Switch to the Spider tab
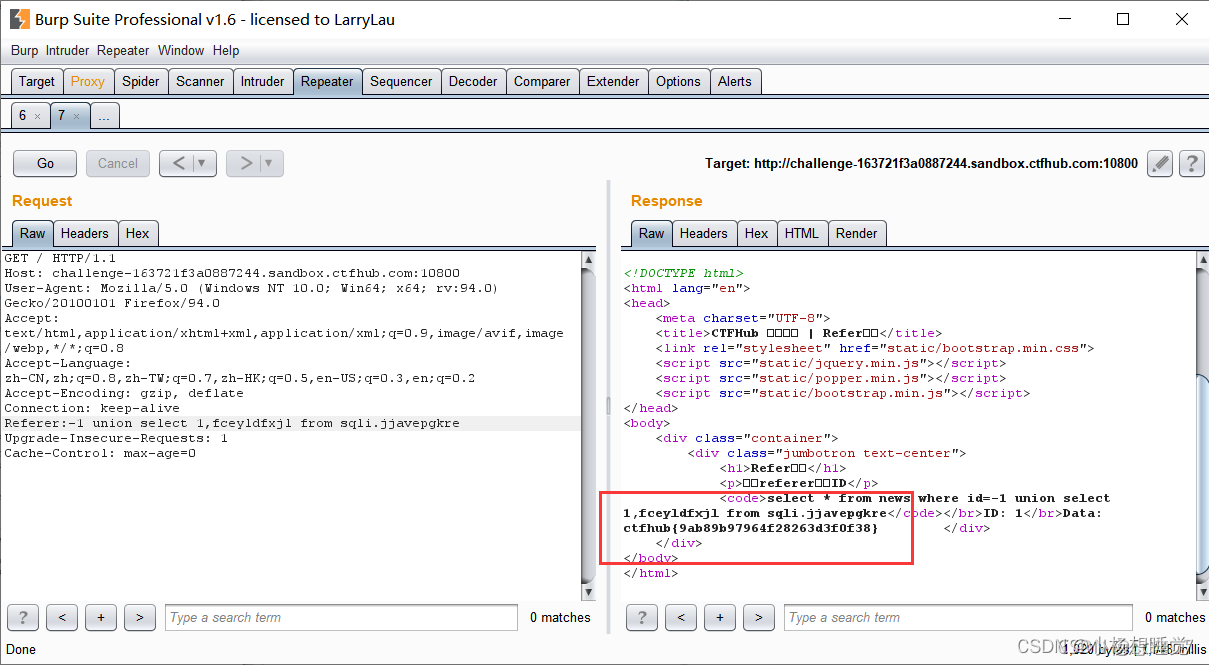 coord(141,82)
